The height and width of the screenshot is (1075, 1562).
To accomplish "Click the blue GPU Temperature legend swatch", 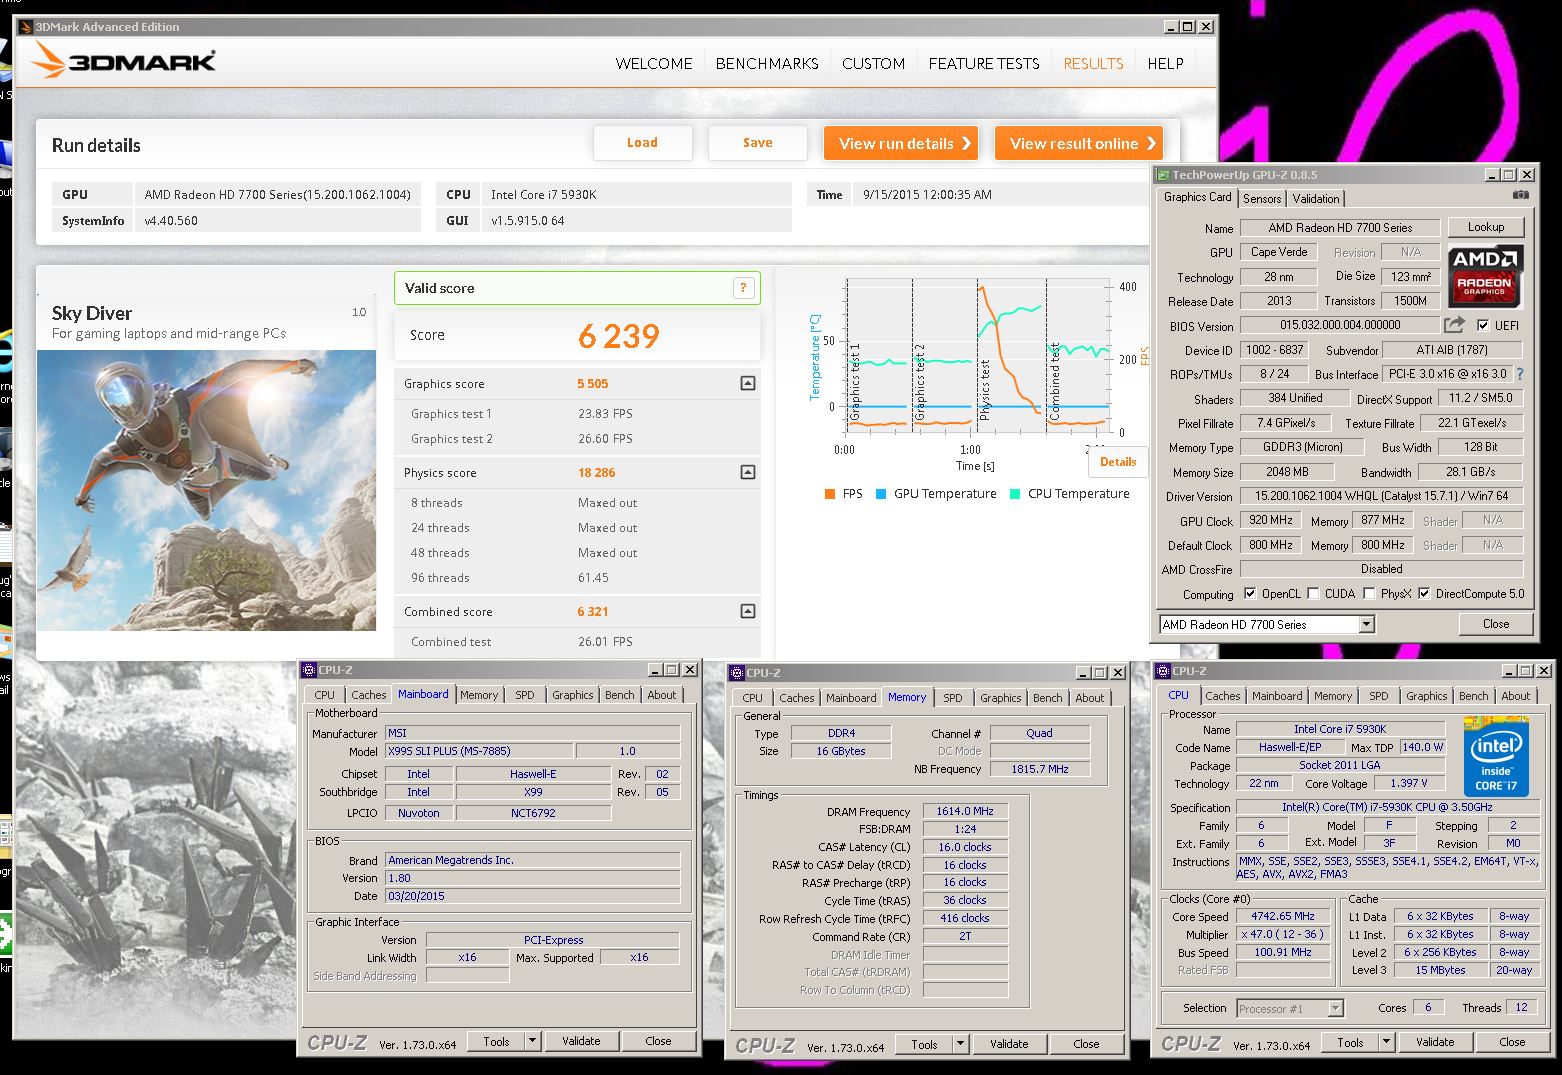I will pyautogui.click(x=881, y=494).
